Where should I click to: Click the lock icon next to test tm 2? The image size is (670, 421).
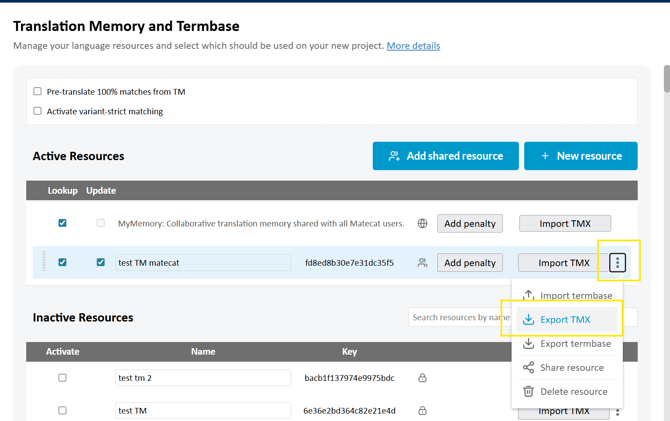click(422, 378)
